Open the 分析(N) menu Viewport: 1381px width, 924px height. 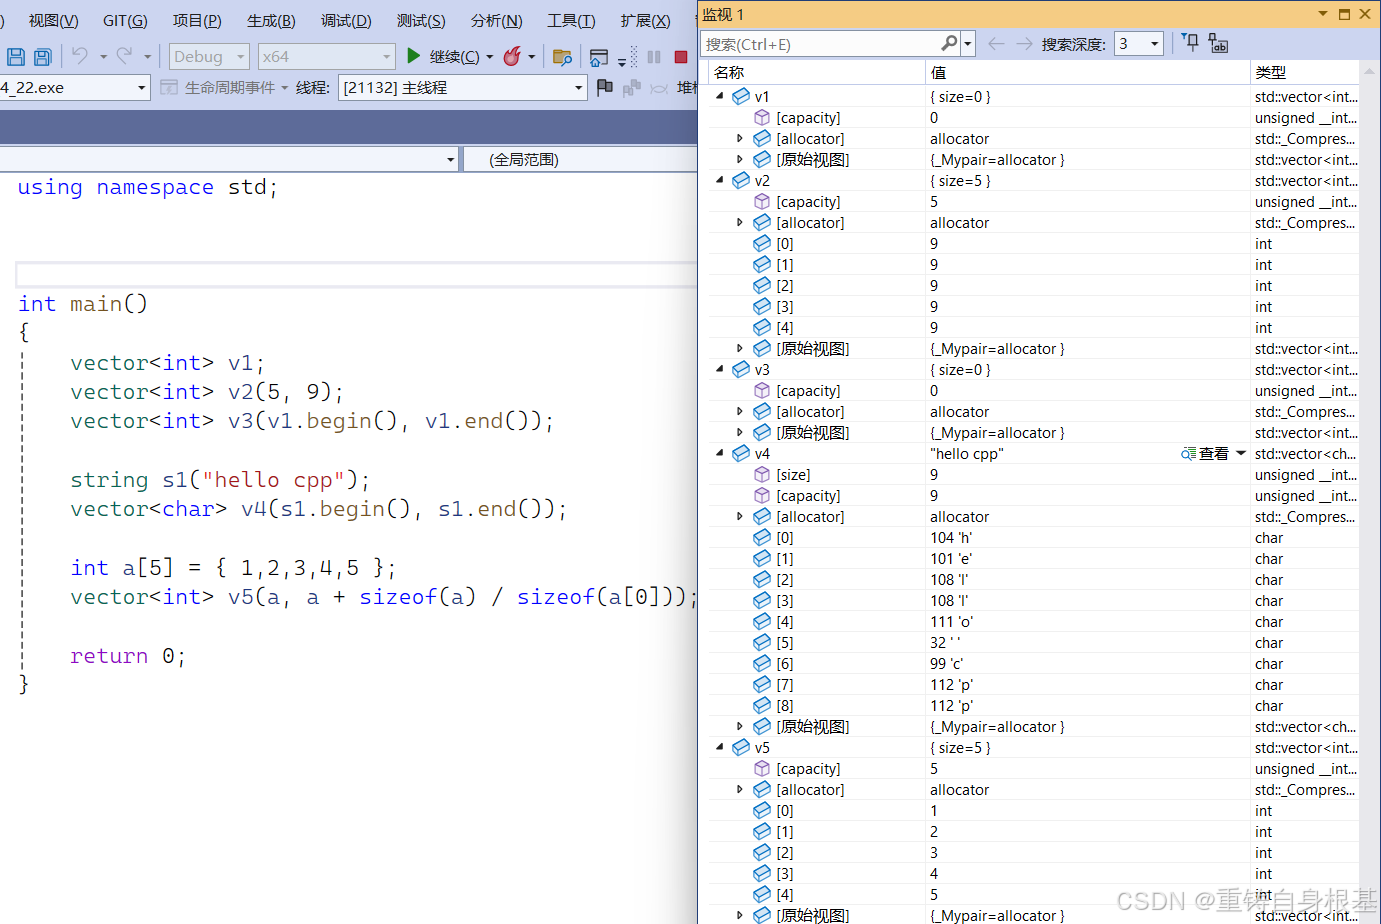point(496,21)
